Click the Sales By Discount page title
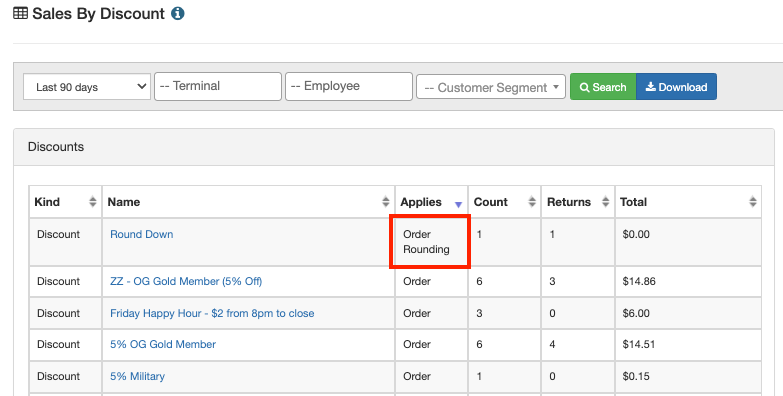Image resolution: width=783 pixels, height=396 pixels. click(x=98, y=13)
